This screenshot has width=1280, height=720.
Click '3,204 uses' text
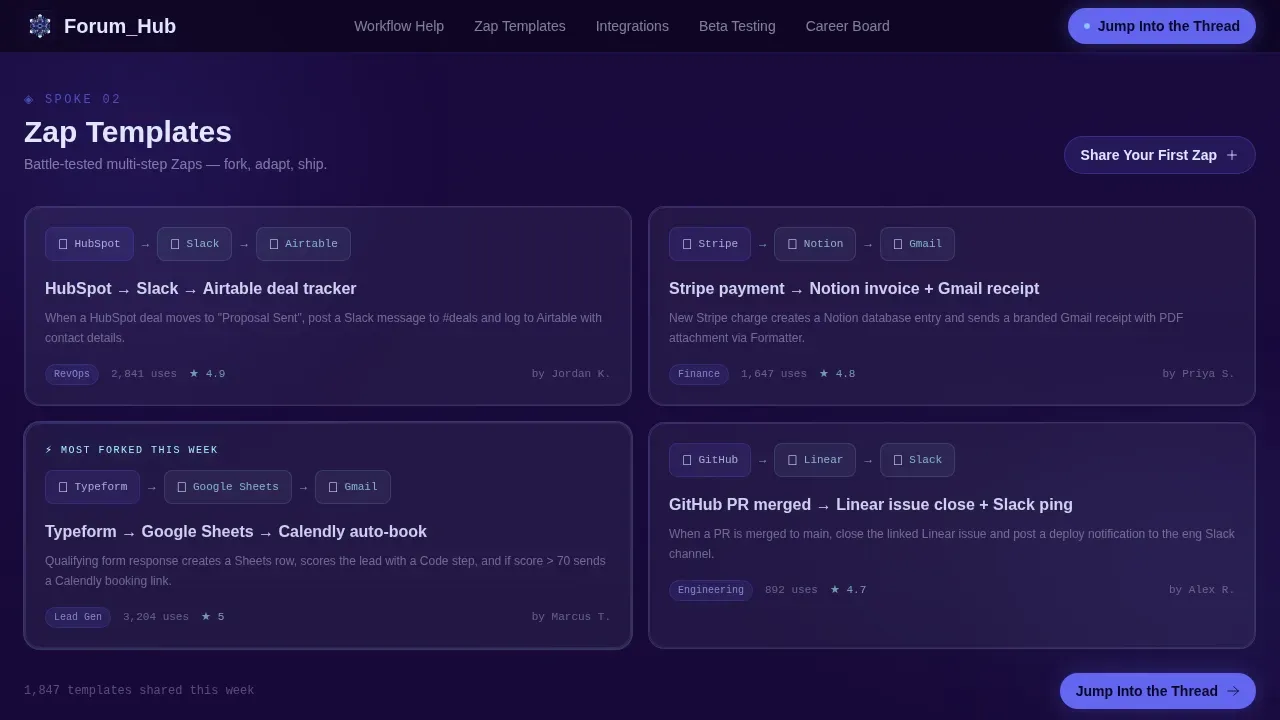[x=156, y=617]
